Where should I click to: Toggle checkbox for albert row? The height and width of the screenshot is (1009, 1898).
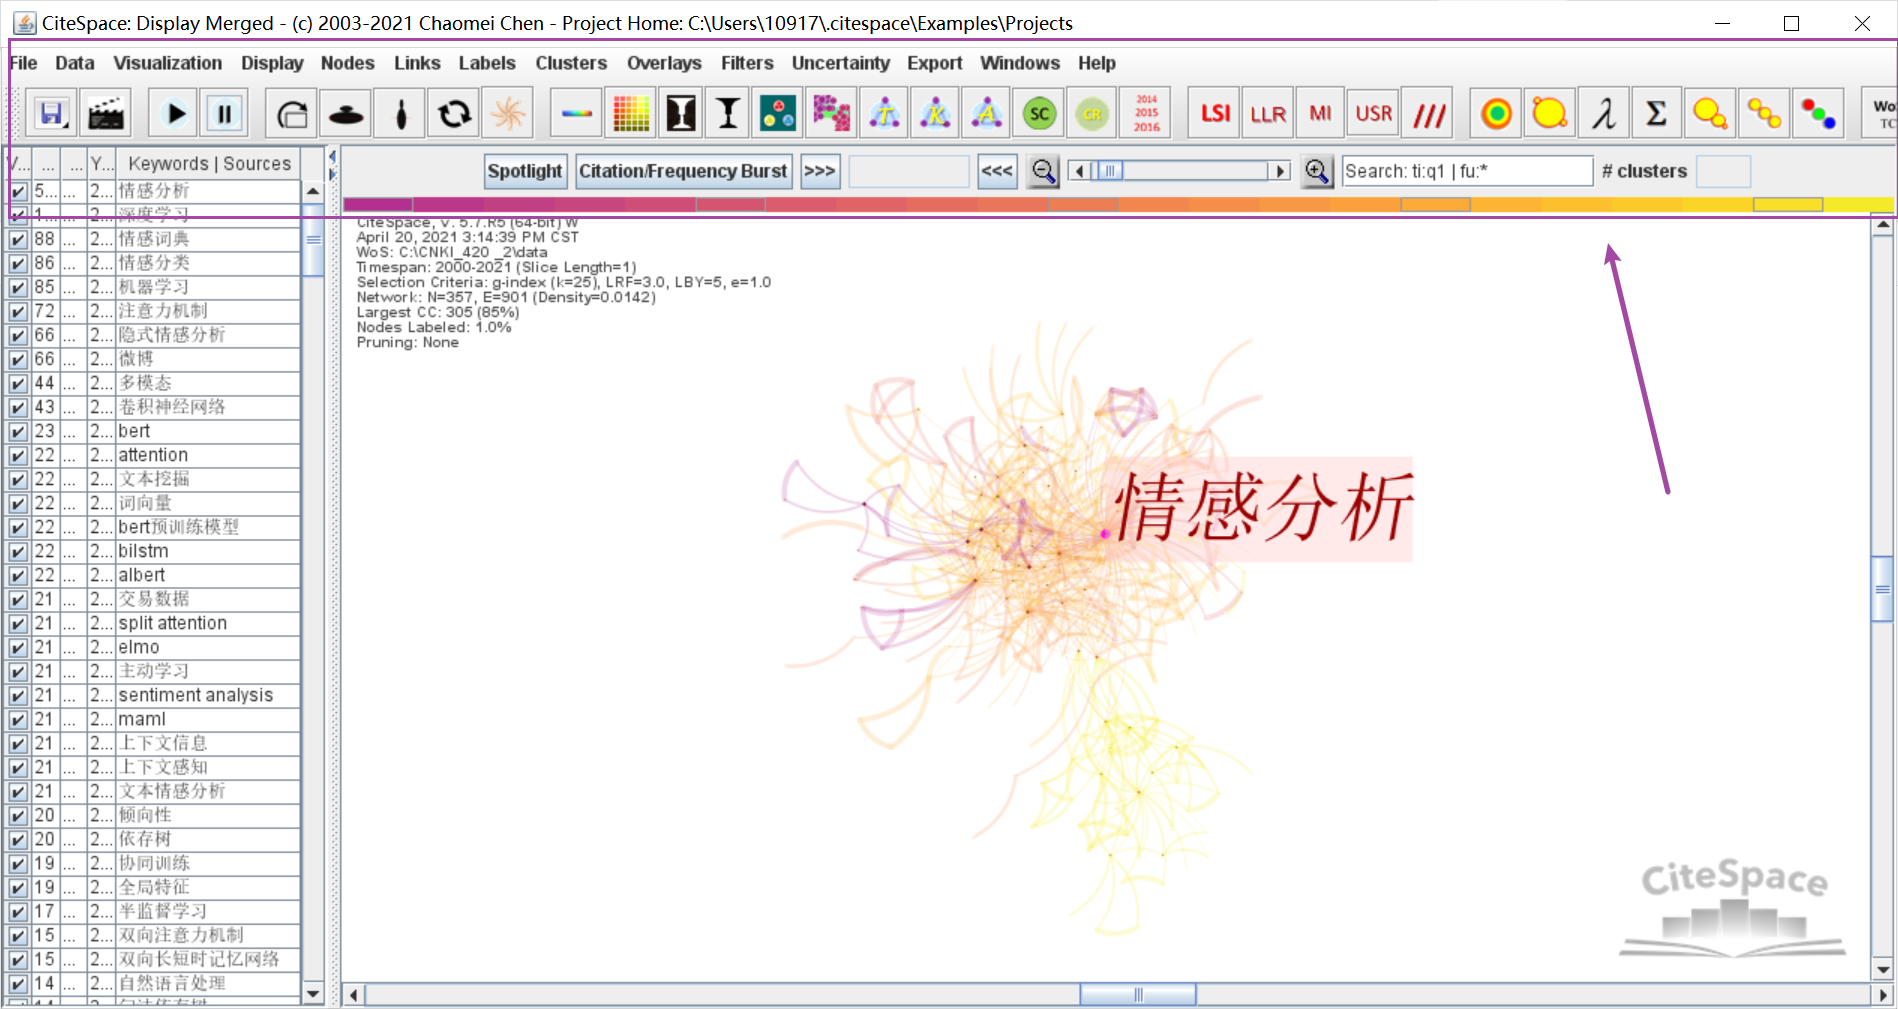[x=18, y=576]
